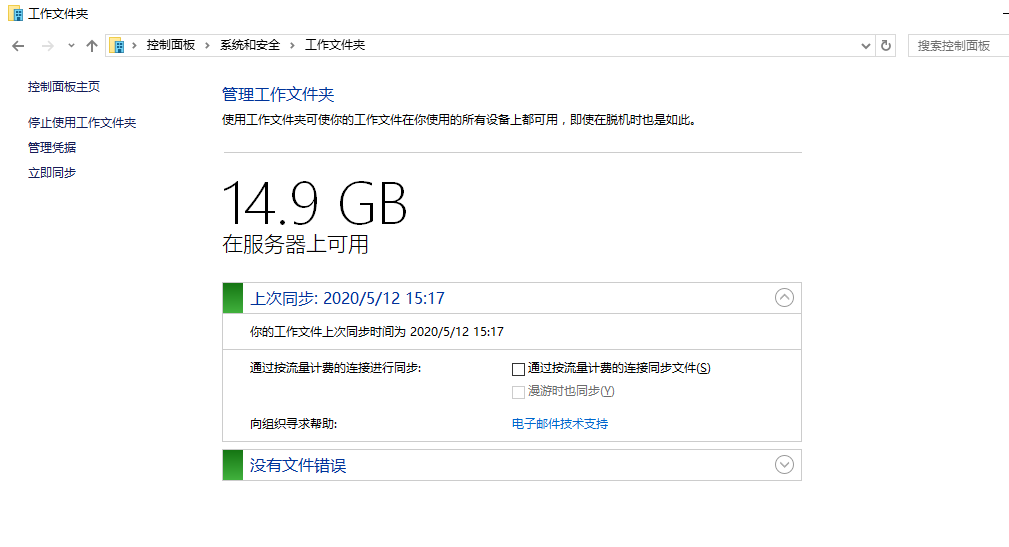
Task: Click the forward navigation arrow
Action: coord(47,46)
